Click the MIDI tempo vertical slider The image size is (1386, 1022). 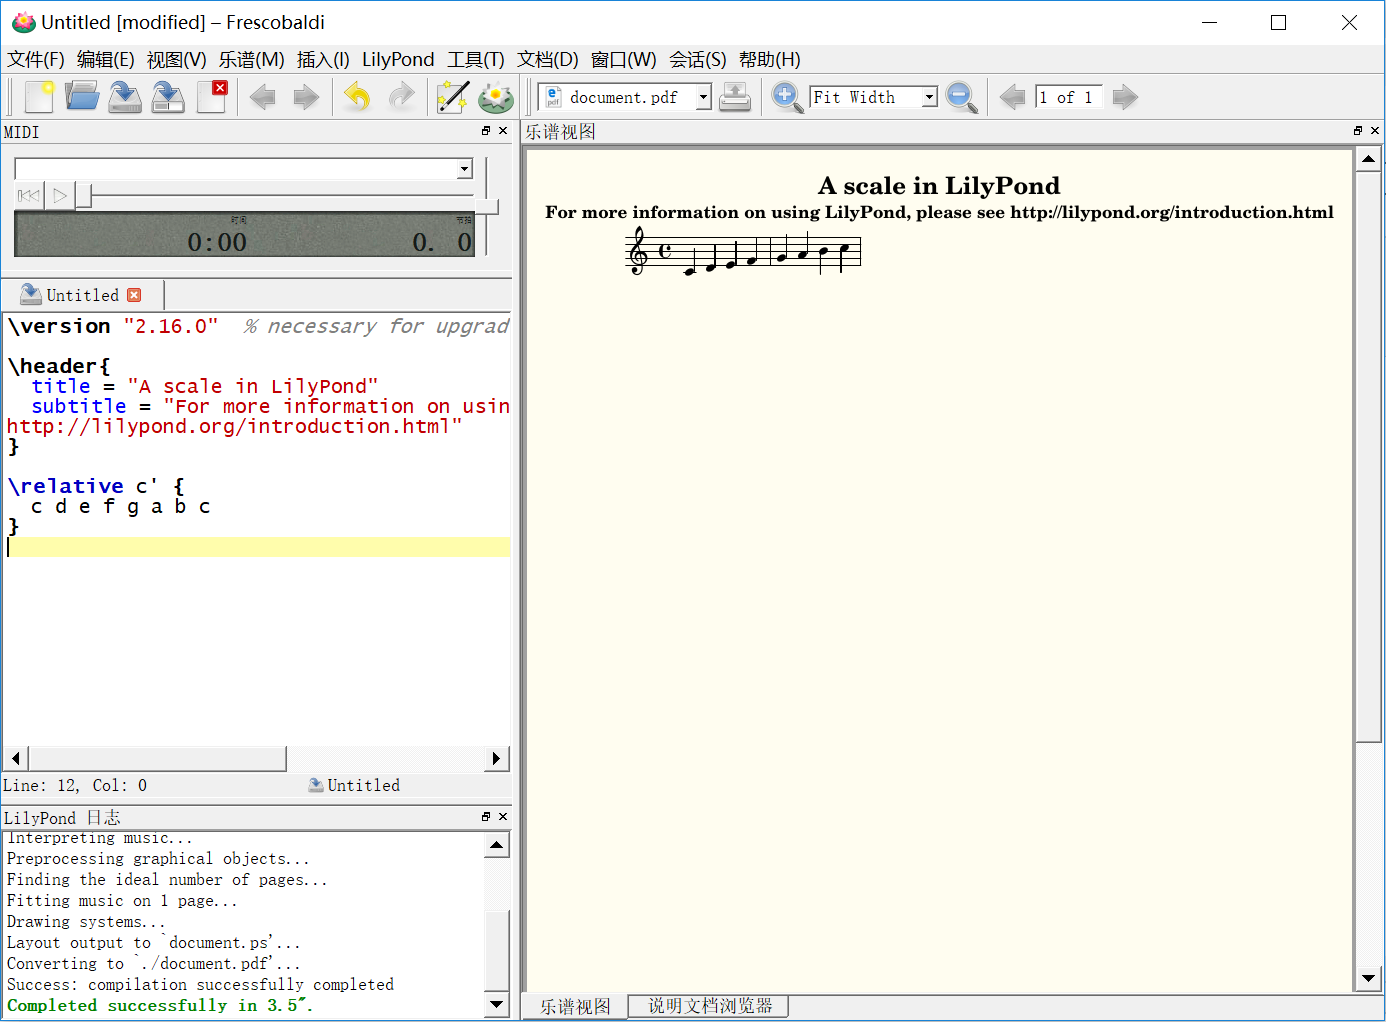(486, 206)
